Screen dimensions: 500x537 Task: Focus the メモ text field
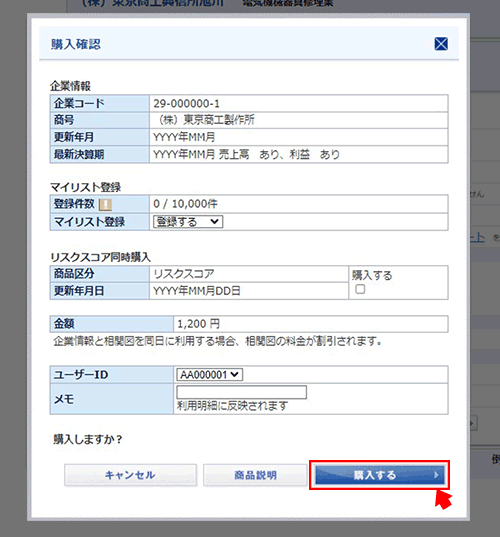[x=241, y=392]
